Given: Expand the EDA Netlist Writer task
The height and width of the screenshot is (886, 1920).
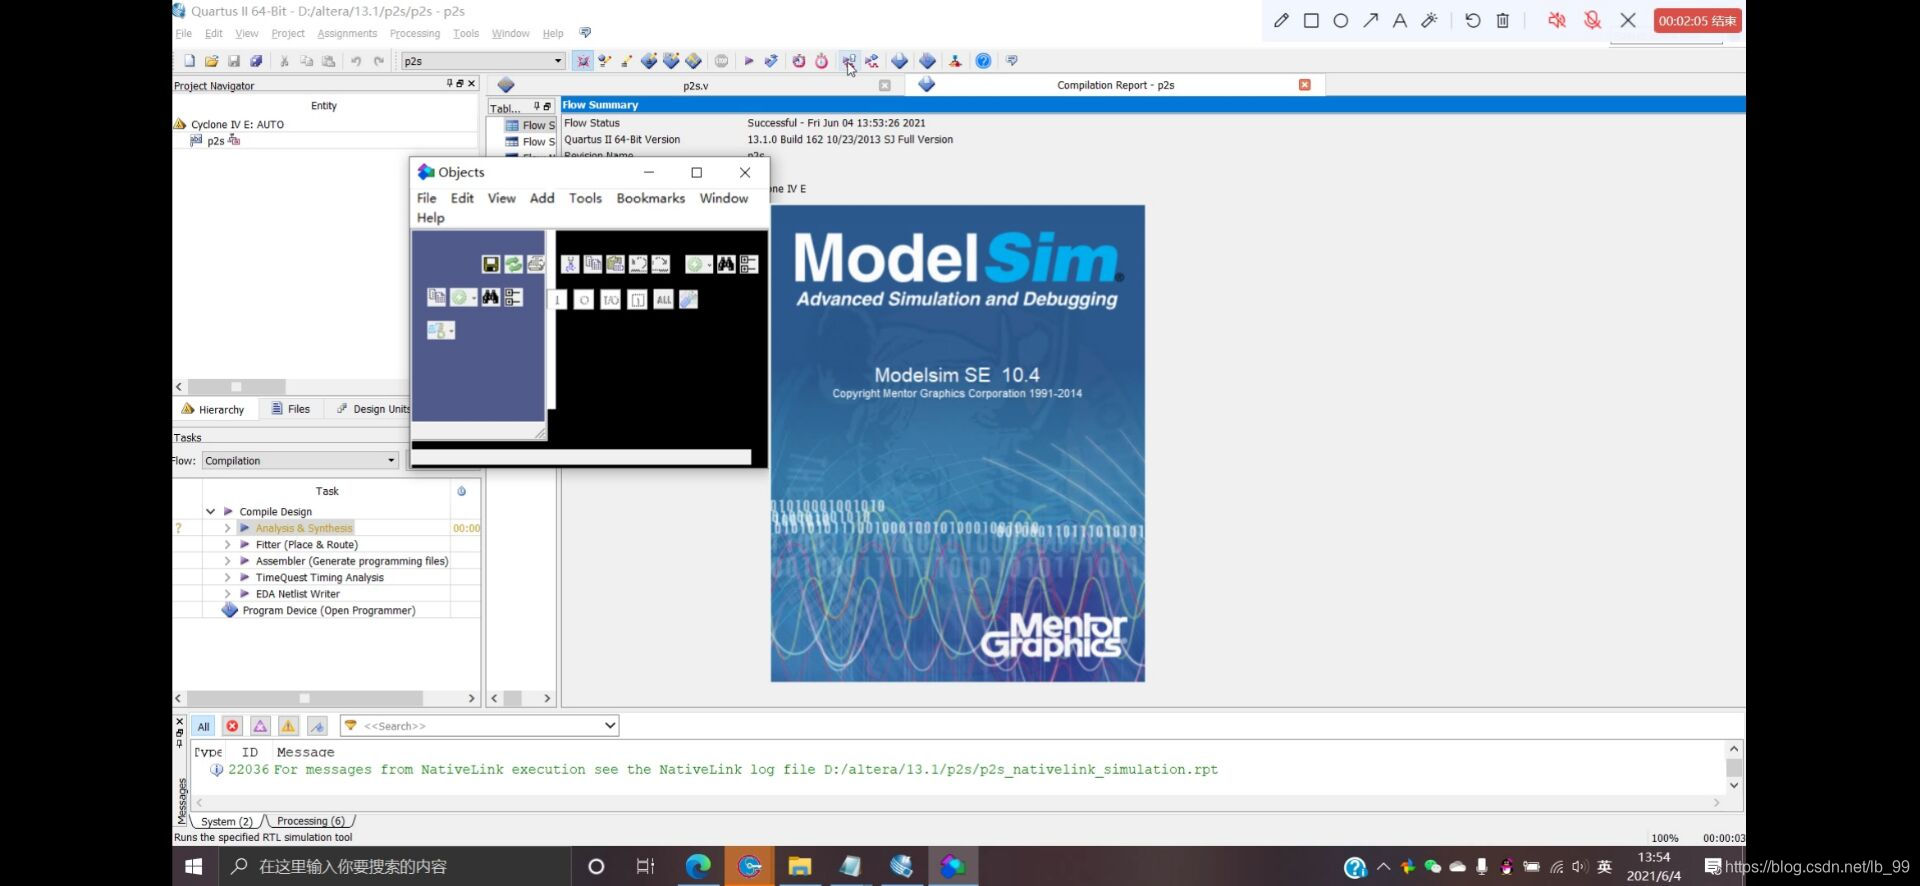Looking at the screenshot, I should 227,594.
